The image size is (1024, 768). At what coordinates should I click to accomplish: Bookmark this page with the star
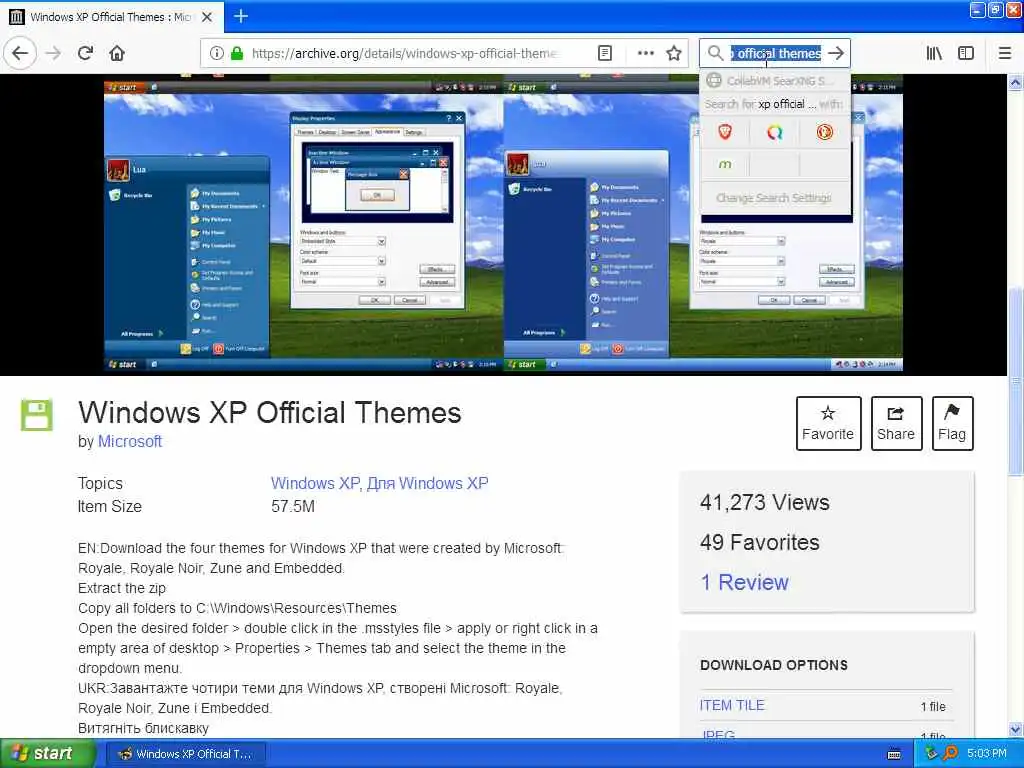[x=674, y=53]
